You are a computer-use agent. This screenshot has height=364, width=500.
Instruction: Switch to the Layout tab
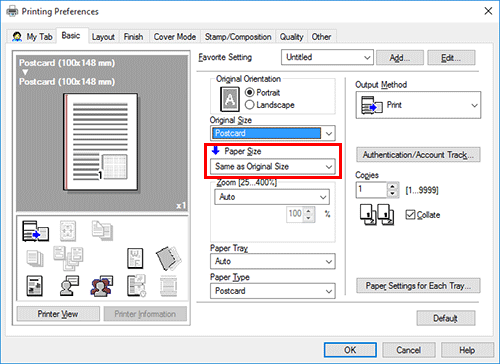pyautogui.click(x=103, y=37)
